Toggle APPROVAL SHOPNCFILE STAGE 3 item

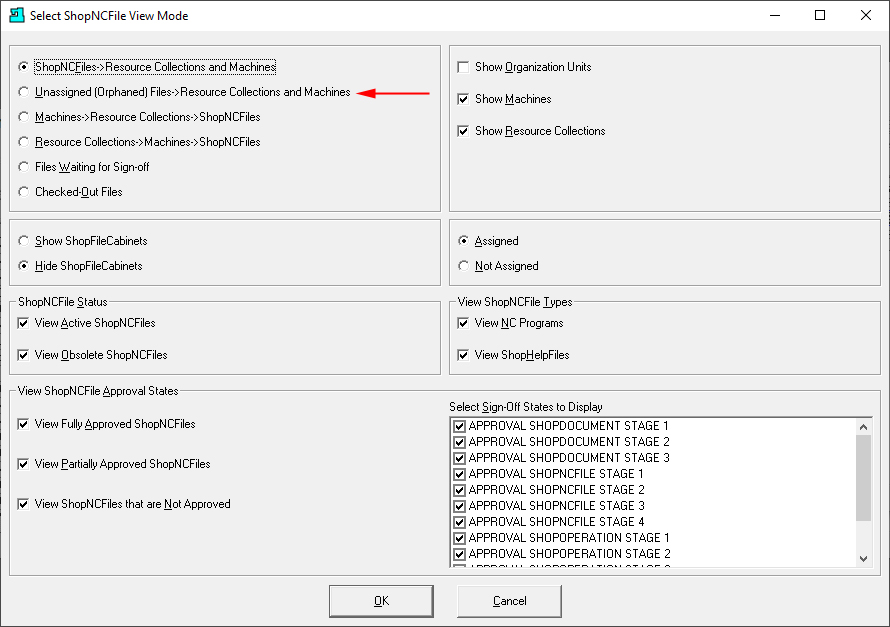pos(460,506)
